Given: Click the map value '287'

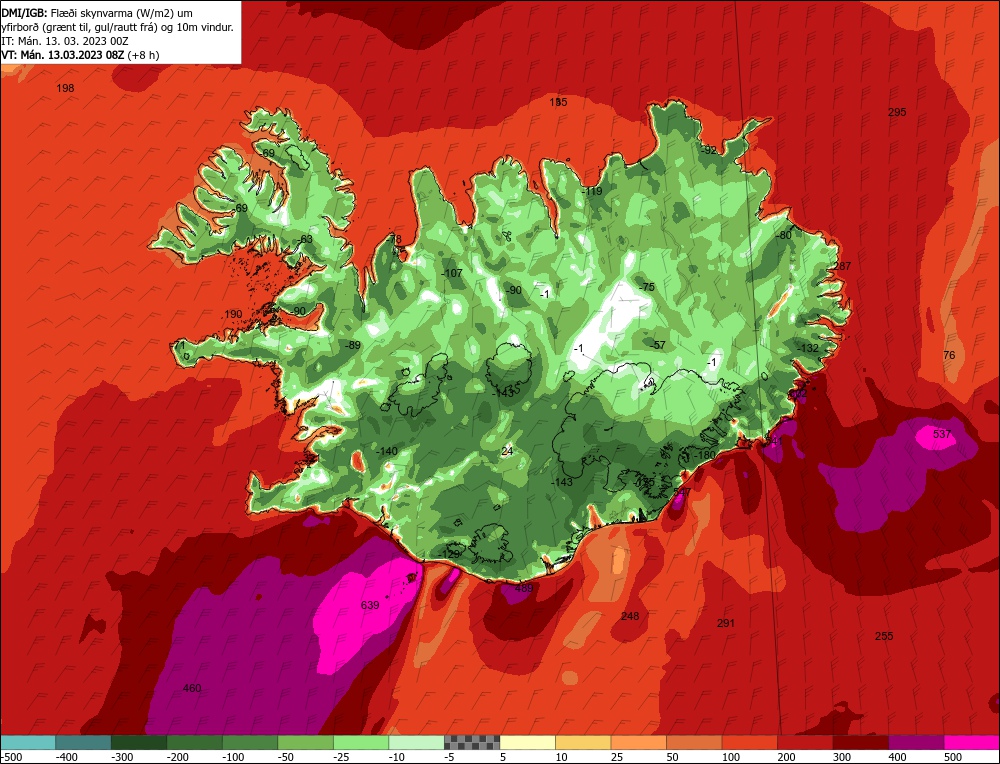Looking at the screenshot, I should coord(842,267).
